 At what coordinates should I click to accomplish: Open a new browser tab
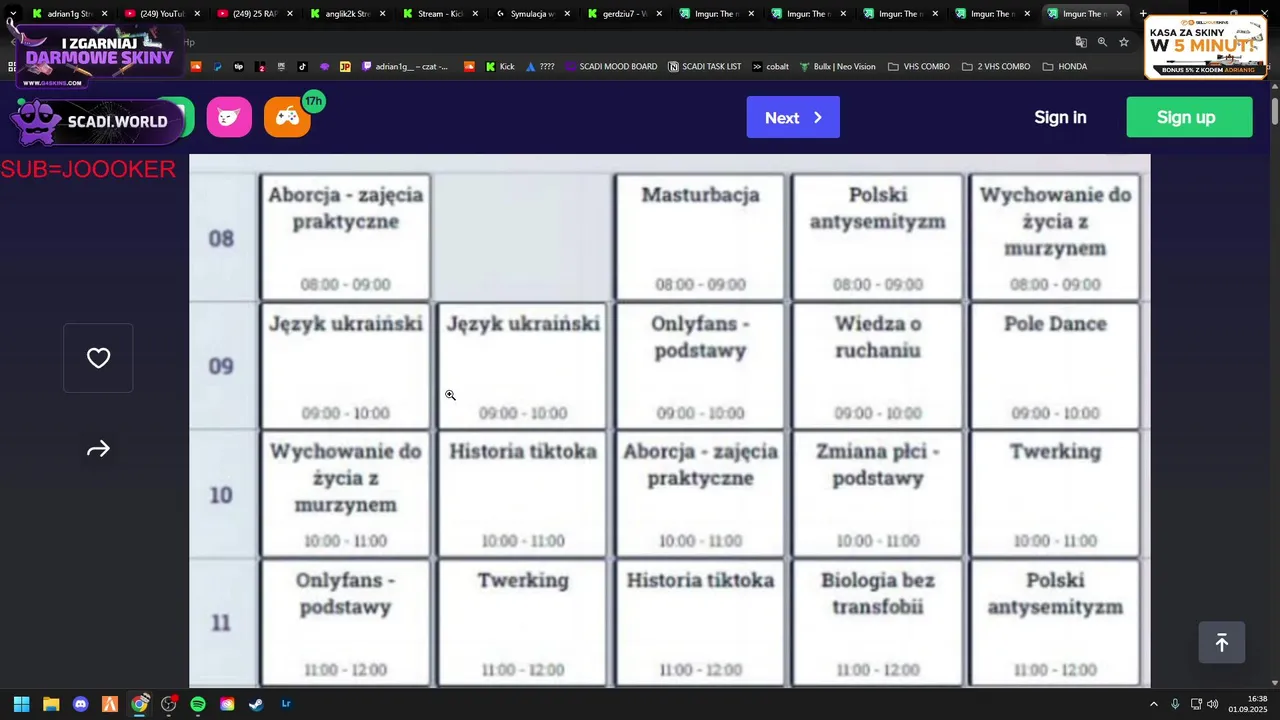pos(1143,14)
